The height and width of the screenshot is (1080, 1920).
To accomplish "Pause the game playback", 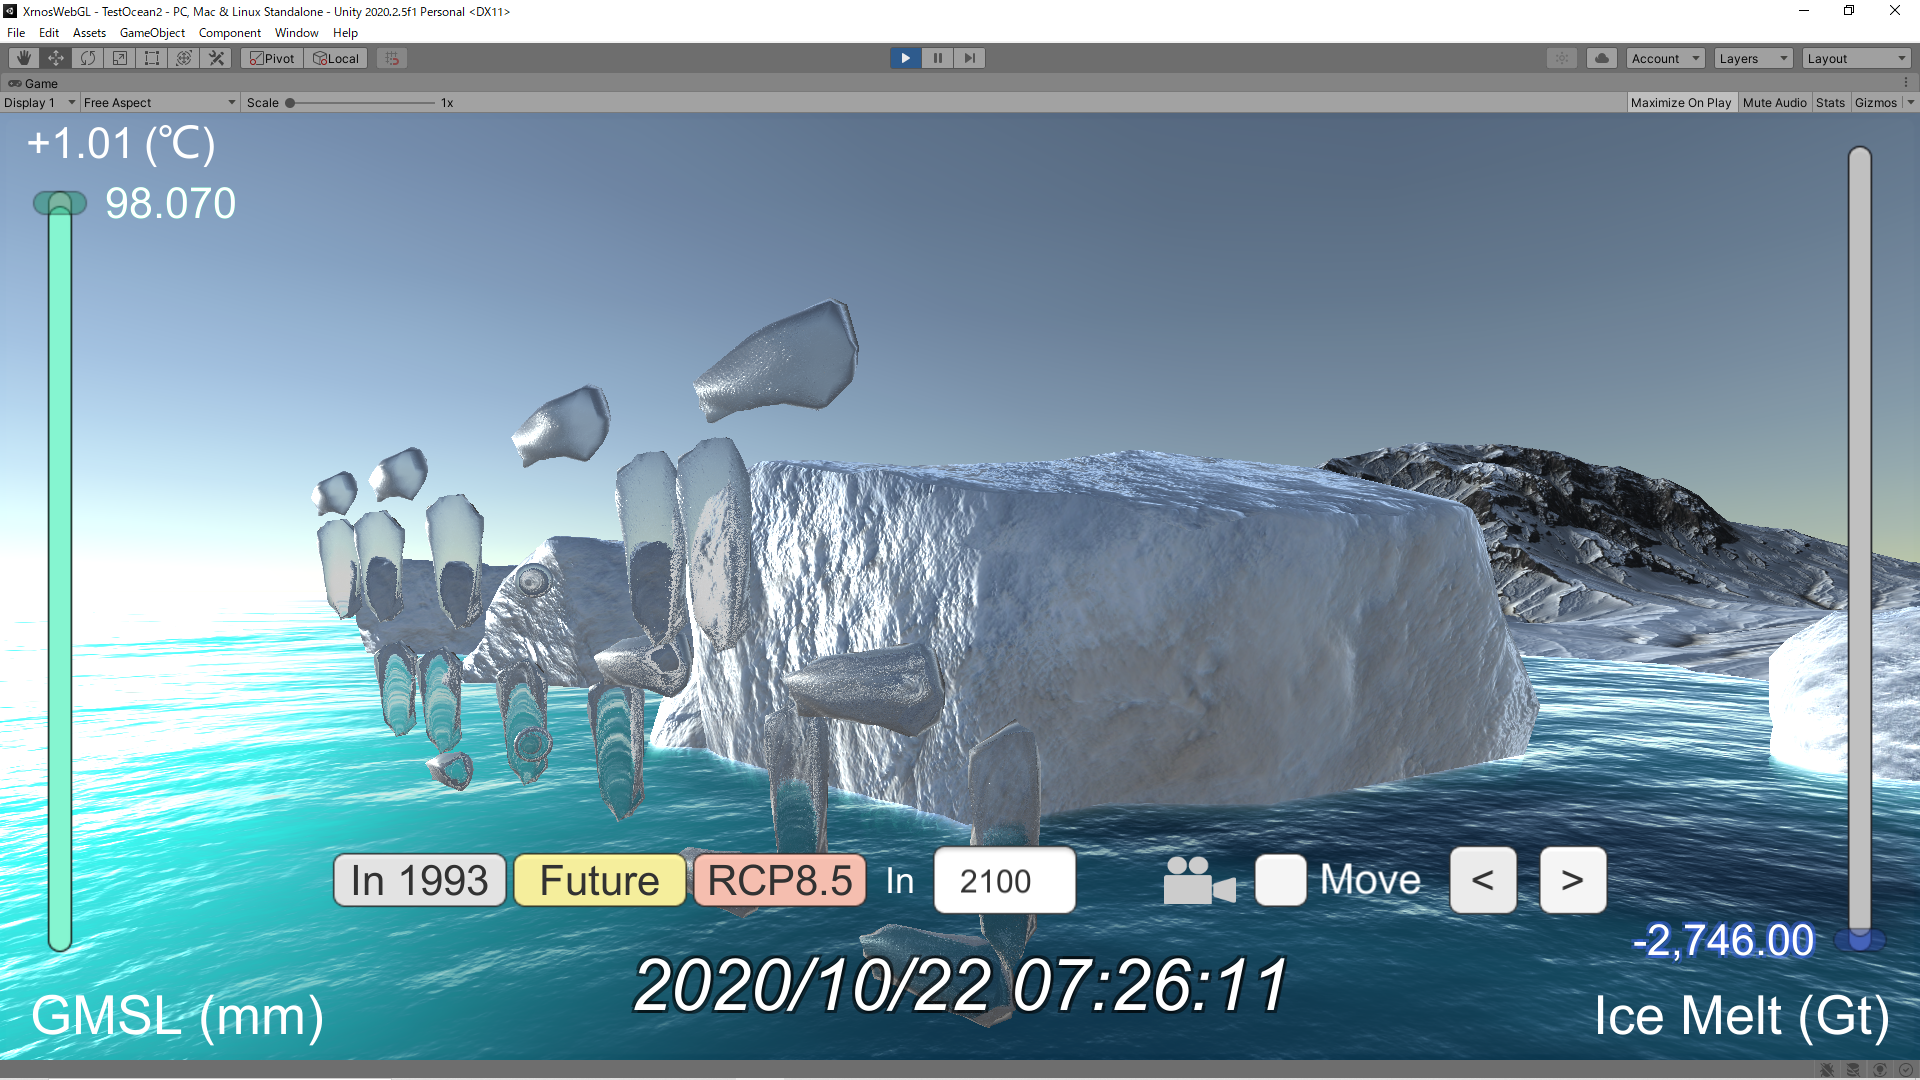I will click(x=937, y=58).
